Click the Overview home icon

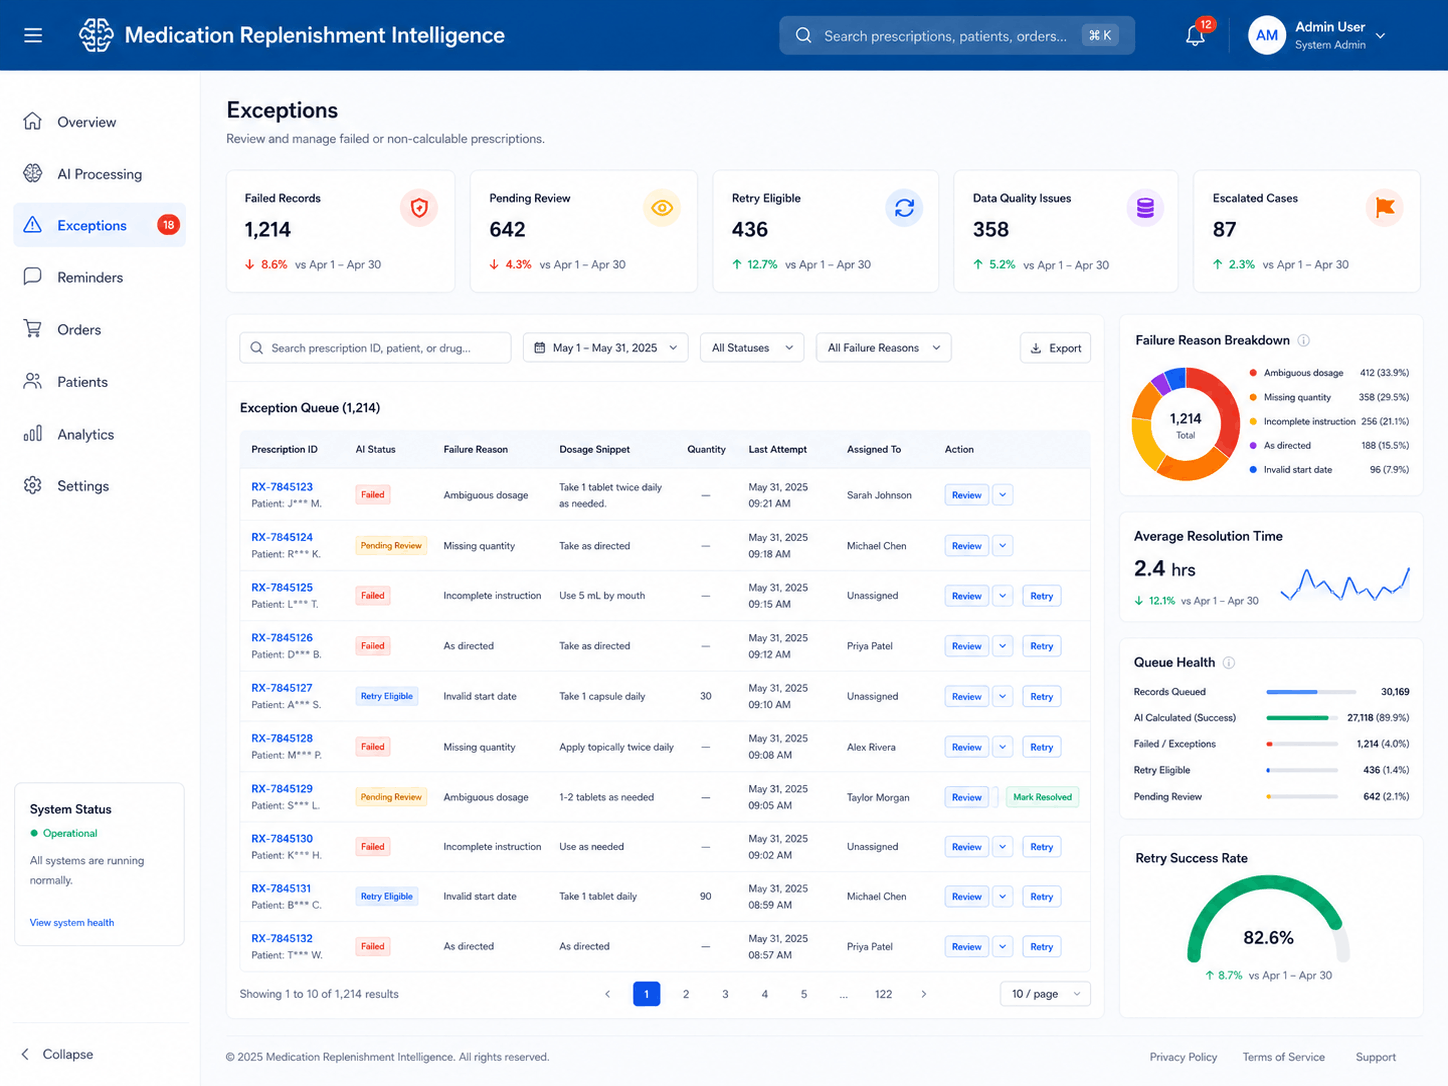[33, 121]
